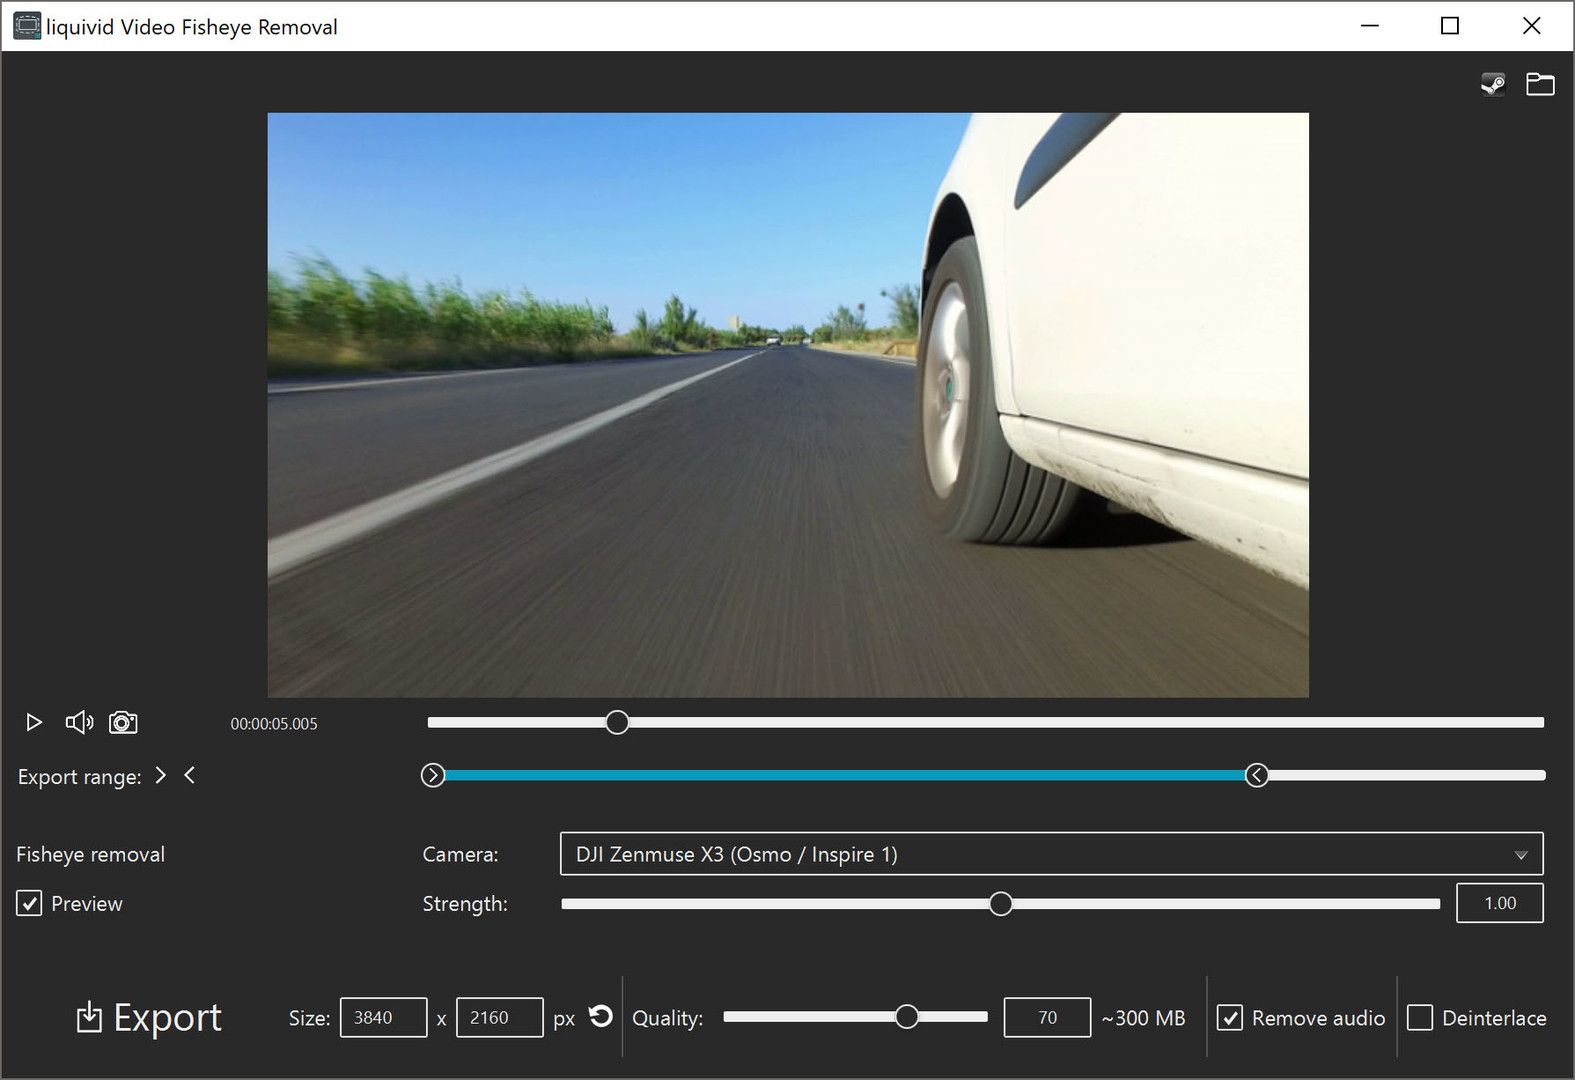1575x1080 pixels.
Task: Focus the Quality value field 70
Action: point(1047,1017)
